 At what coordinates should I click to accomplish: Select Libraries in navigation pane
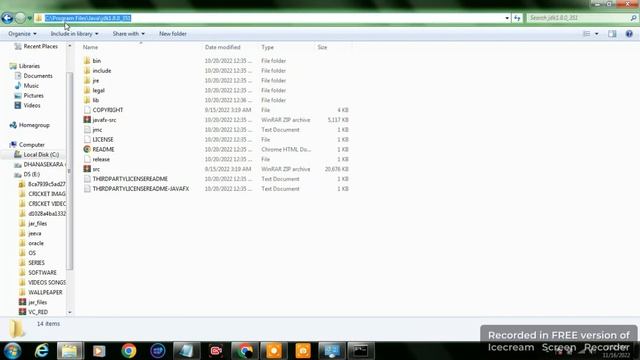[x=29, y=66]
